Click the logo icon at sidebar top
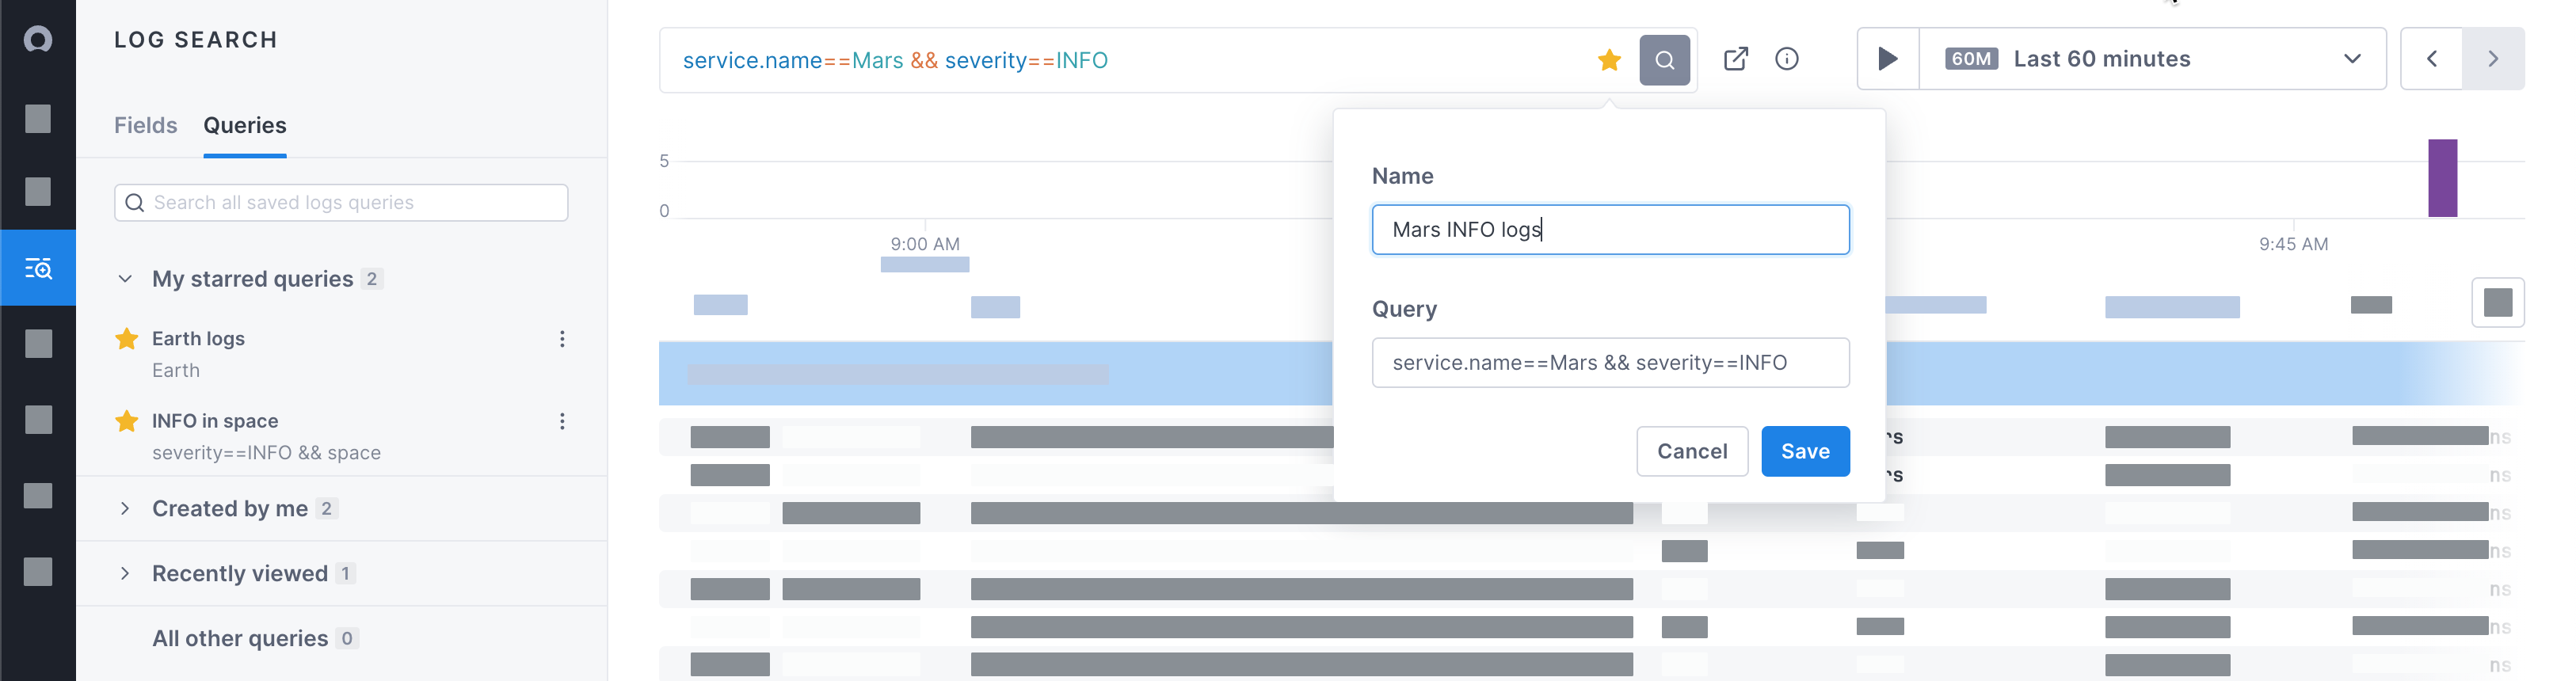2576x681 pixels. click(38, 40)
